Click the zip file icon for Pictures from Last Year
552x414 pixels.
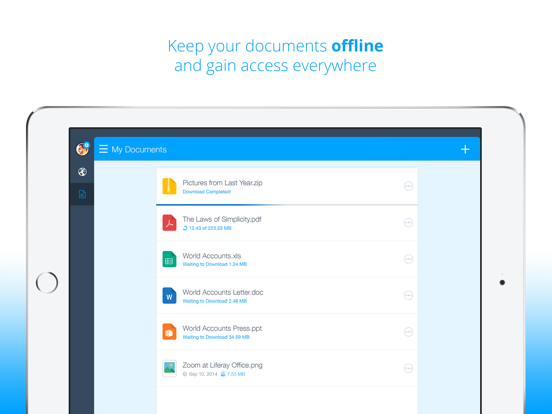click(x=169, y=186)
